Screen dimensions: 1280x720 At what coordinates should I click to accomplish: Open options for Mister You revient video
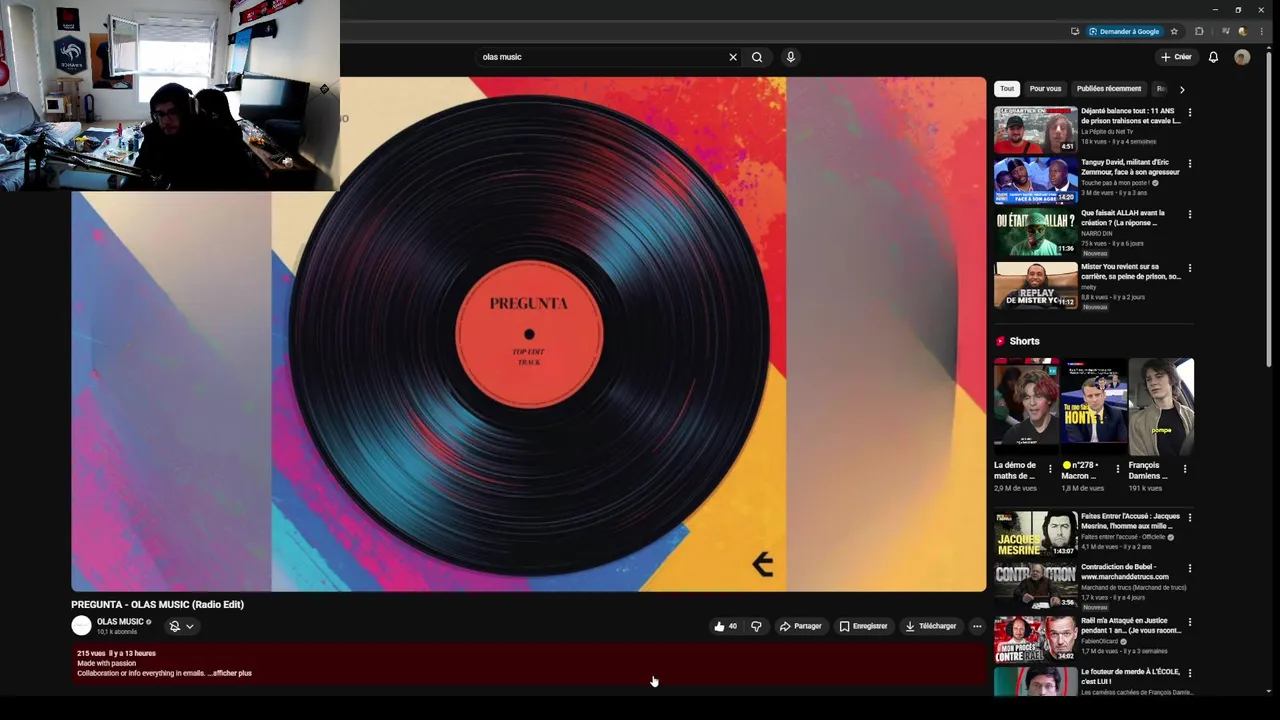(x=1190, y=268)
